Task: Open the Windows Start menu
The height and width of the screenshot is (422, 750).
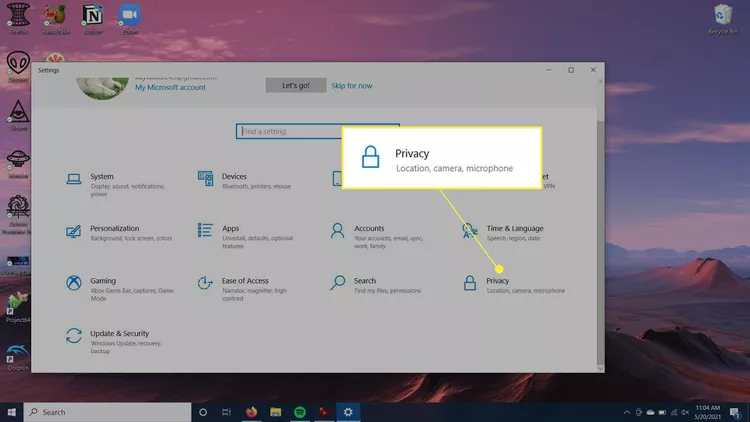Action: [12, 411]
